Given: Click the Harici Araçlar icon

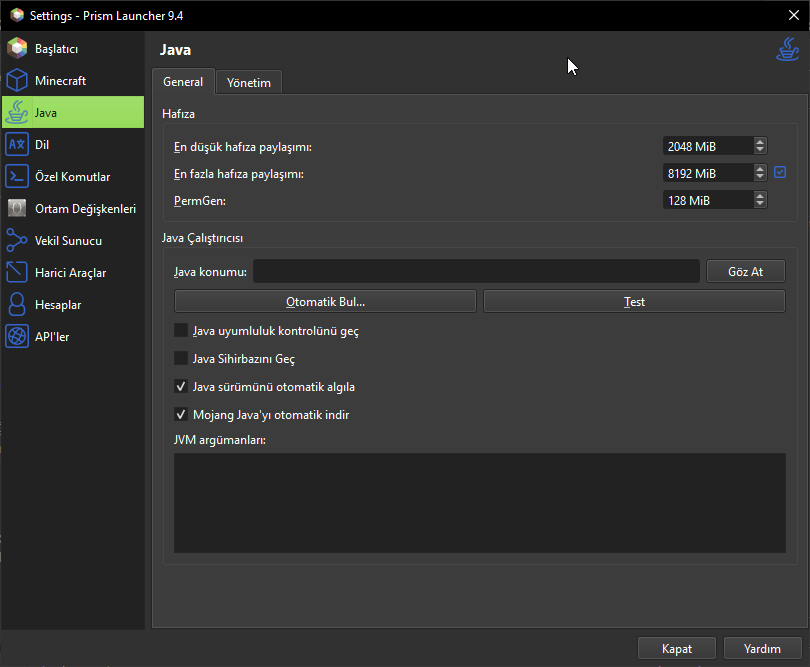Looking at the screenshot, I should point(17,273).
